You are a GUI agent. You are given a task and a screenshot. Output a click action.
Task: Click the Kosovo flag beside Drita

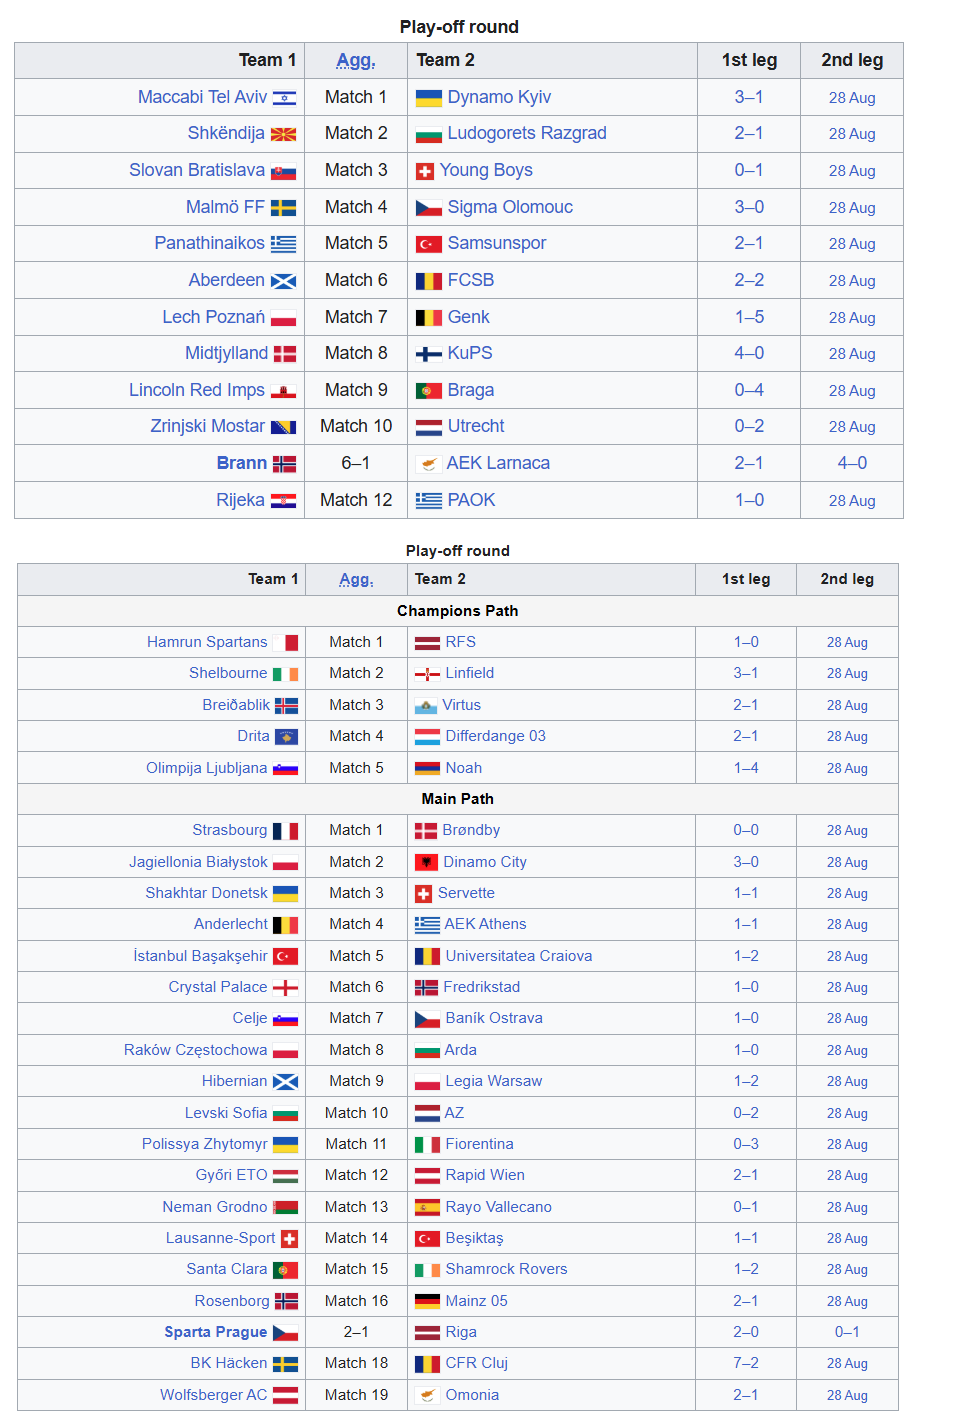(x=287, y=737)
